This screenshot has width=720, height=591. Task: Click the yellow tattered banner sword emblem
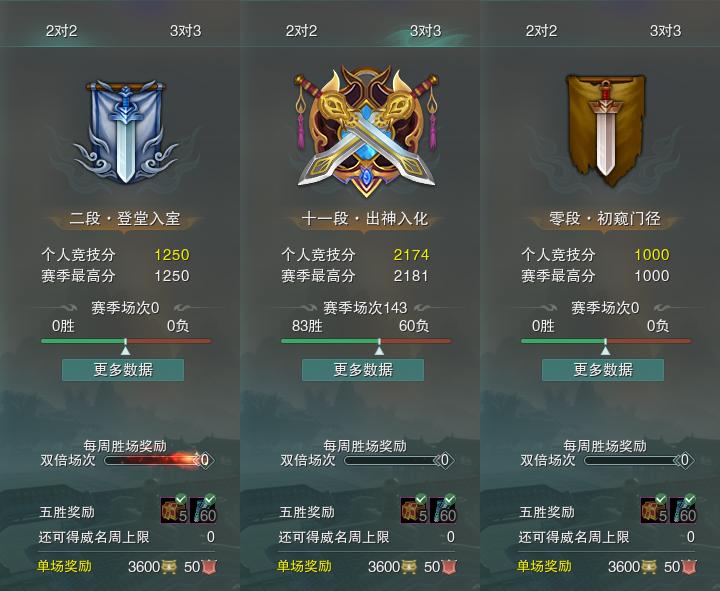pyautogui.click(x=605, y=130)
